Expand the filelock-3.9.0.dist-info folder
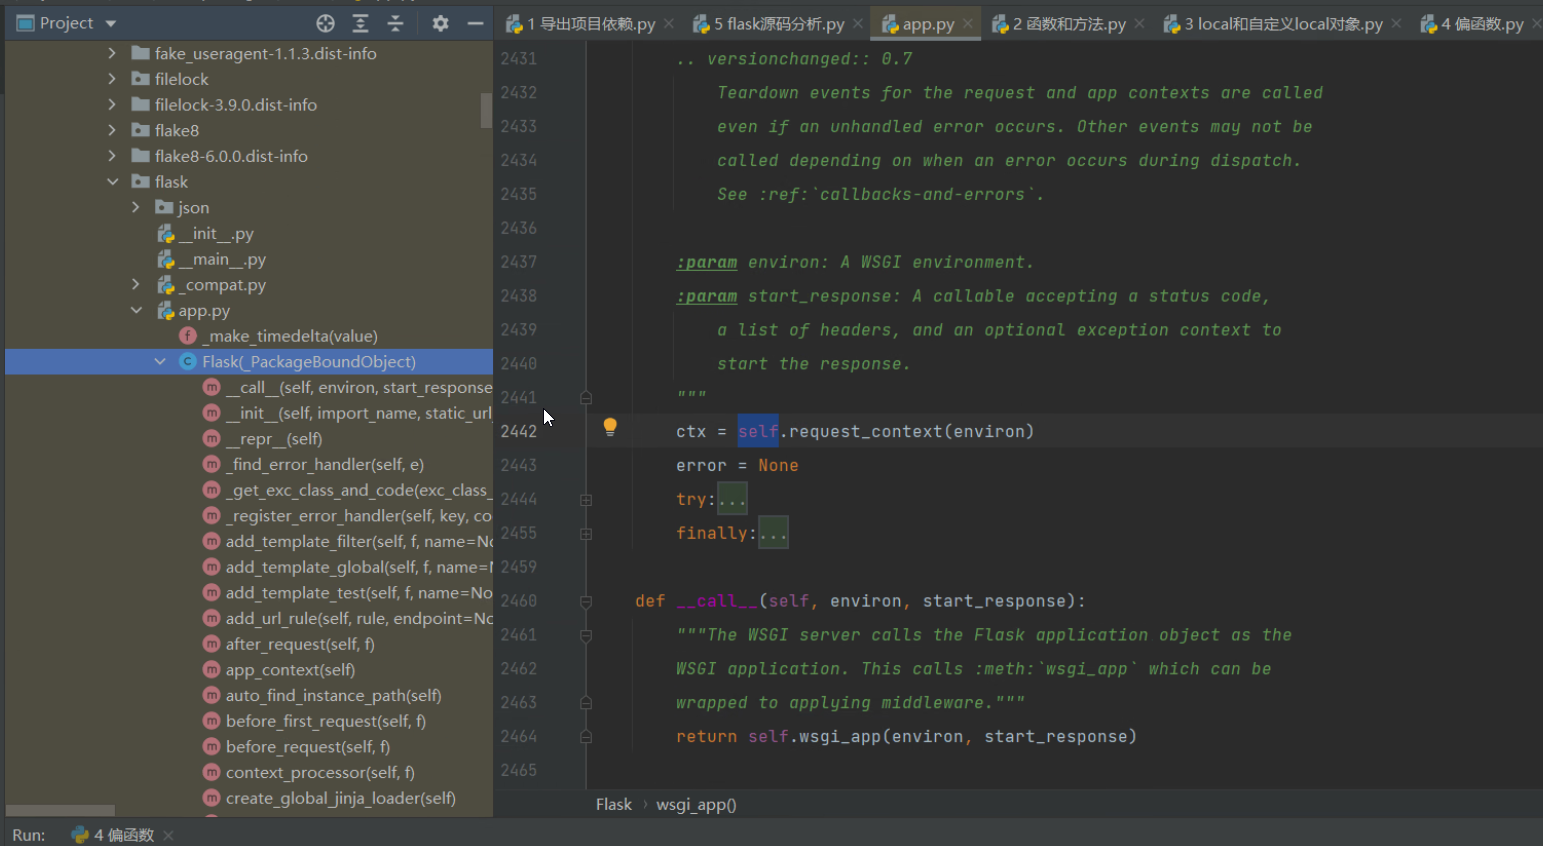Image resolution: width=1543 pixels, height=846 pixels. (x=112, y=105)
